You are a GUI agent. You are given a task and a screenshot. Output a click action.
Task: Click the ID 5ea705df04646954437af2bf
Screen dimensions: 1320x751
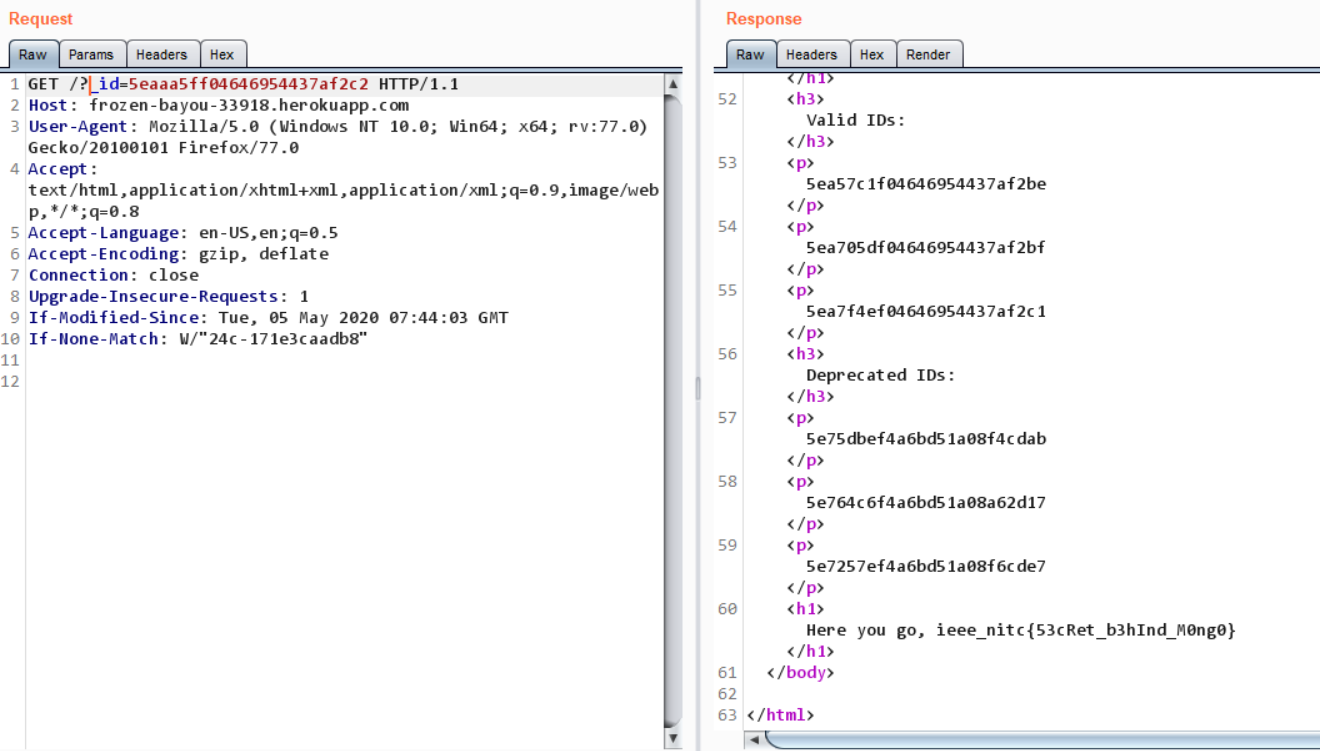(926, 248)
